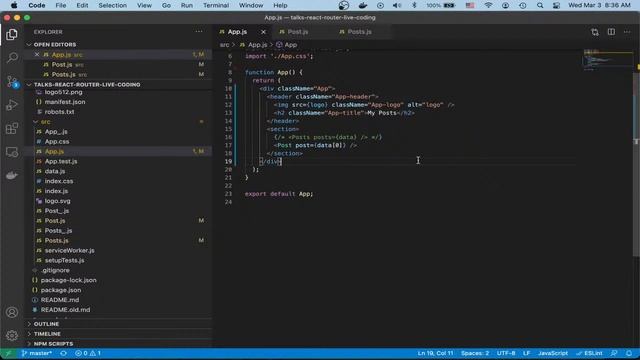This screenshot has width=640, height=360.
Task: Click Explorer more actions ellipsis
Action: 199,31
